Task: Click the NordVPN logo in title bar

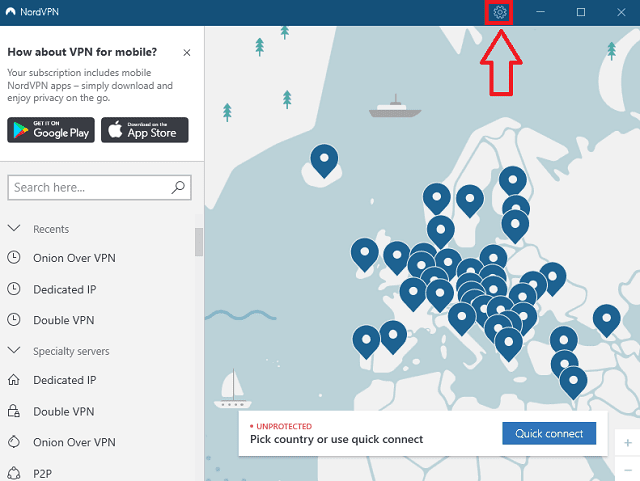Action: pyautogui.click(x=11, y=12)
